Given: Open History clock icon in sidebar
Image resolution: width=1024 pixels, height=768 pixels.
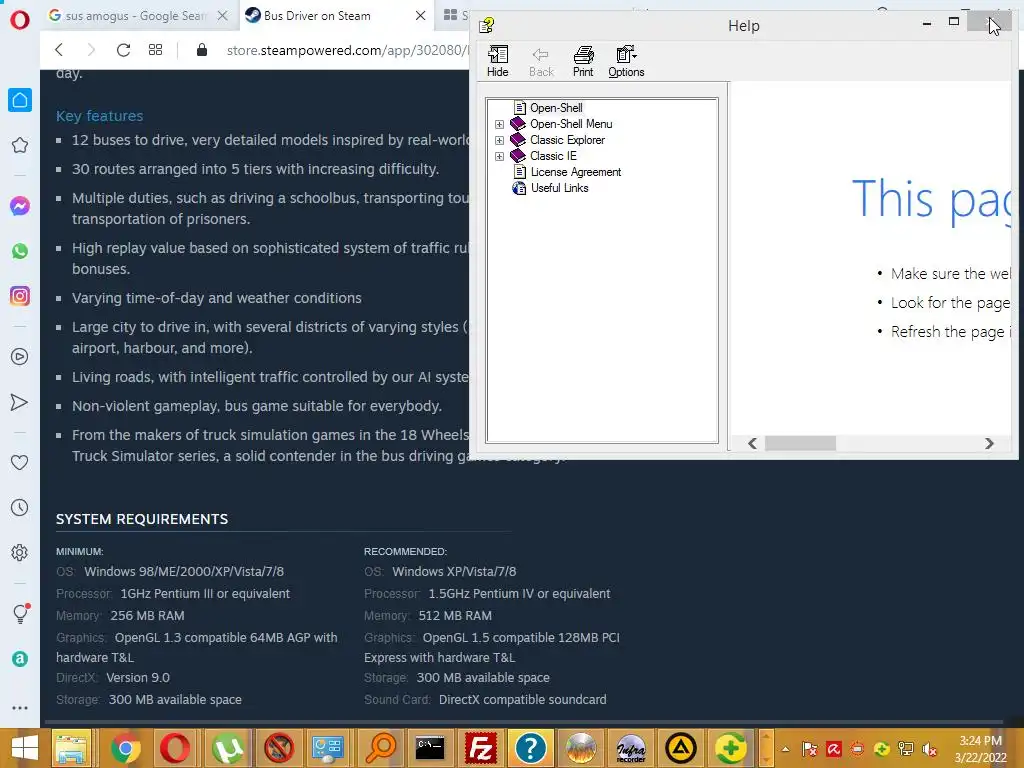Looking at the screenshot, I should click(x=20, y=507).
